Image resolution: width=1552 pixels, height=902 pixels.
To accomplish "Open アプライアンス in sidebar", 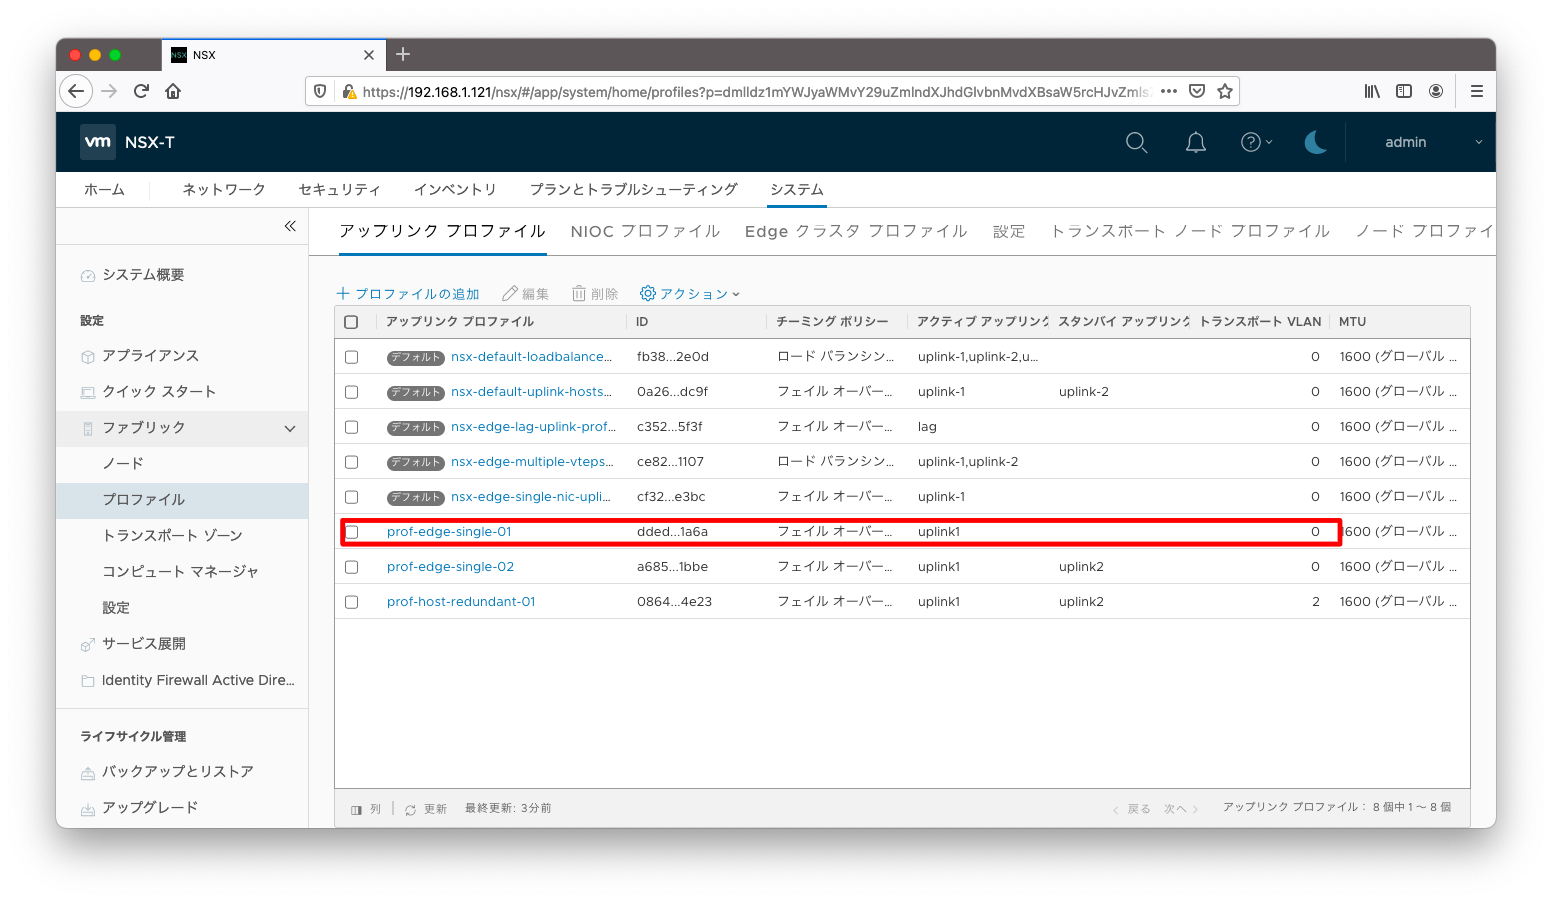I will pyautogui.click(x=150, y=355).
